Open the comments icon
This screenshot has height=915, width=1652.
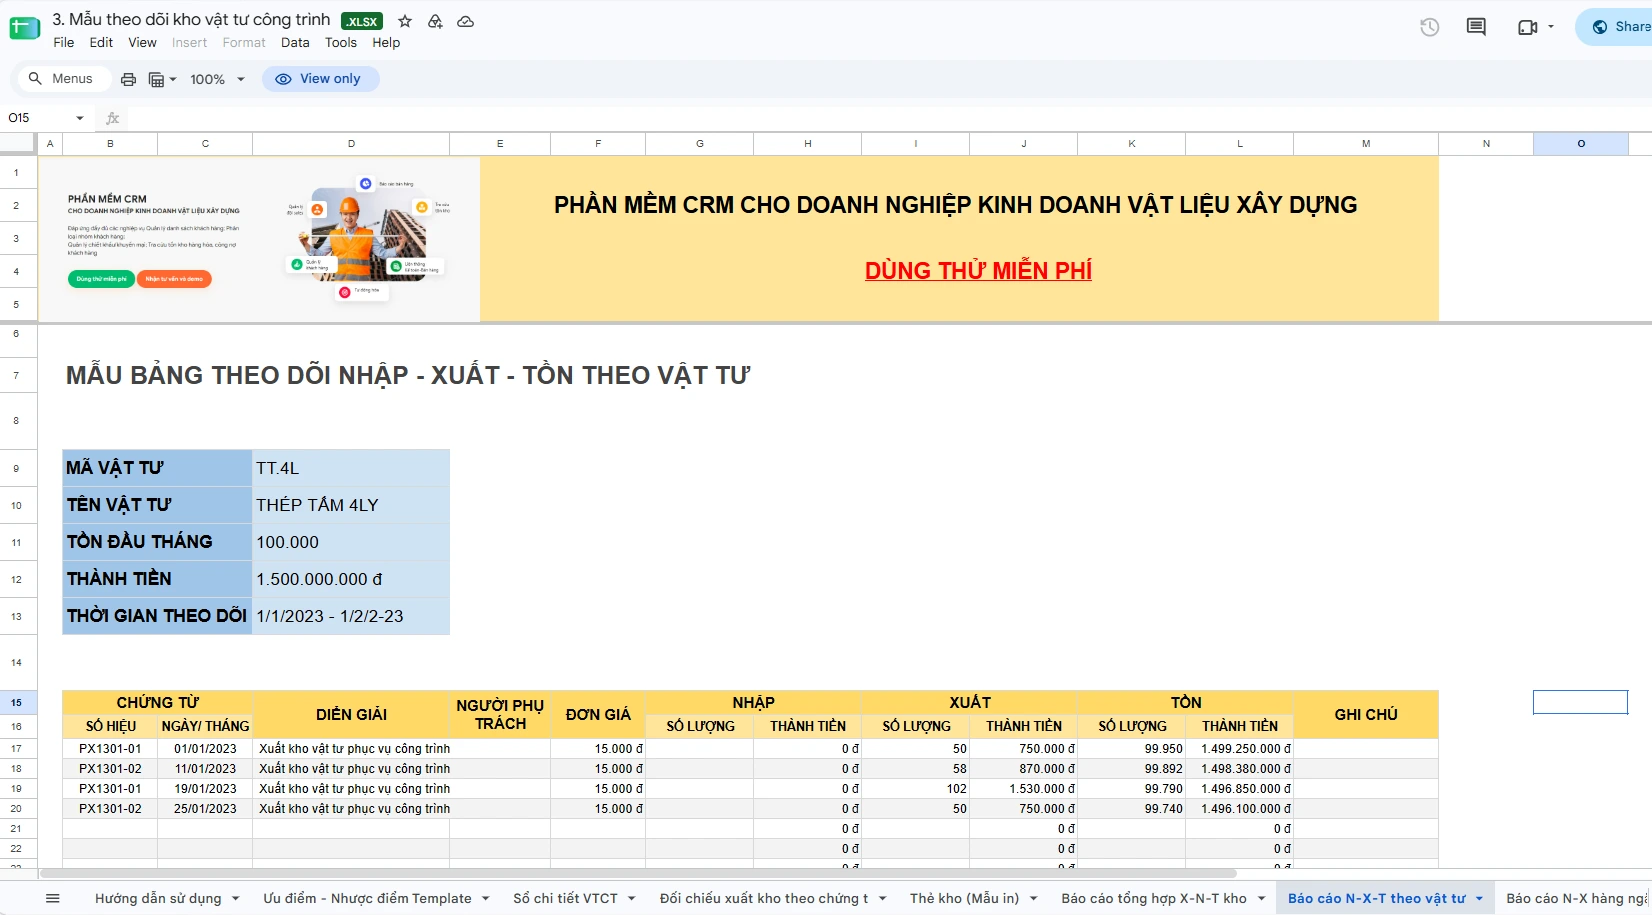[1476, 27]
